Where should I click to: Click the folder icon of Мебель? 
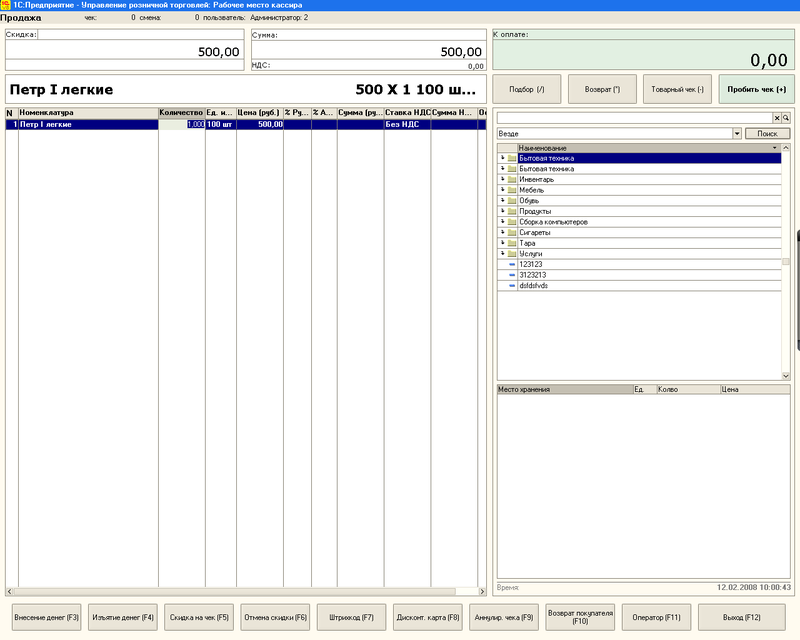(x=512, y=190)
